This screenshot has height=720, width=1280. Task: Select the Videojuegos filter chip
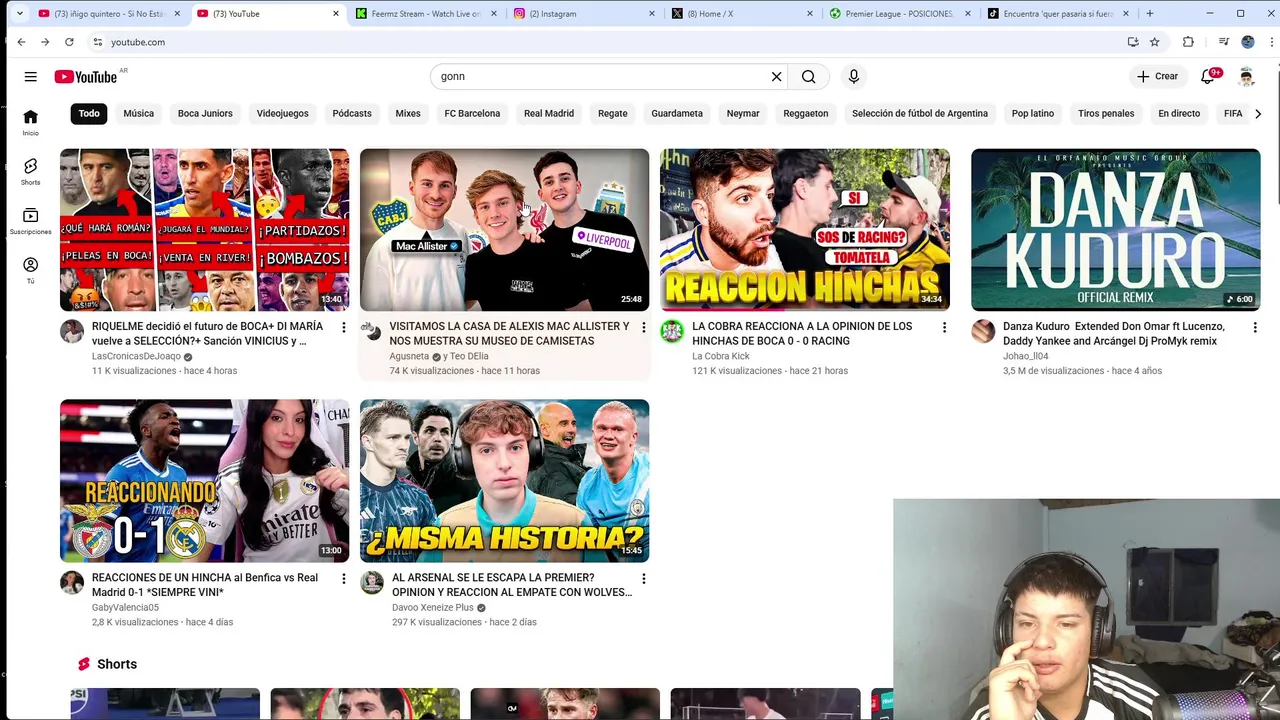(283, 113)
